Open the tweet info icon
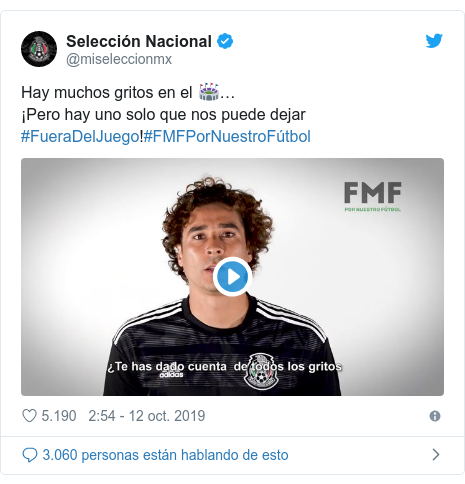Screen dimensions: 465x484 pos(435,416)
